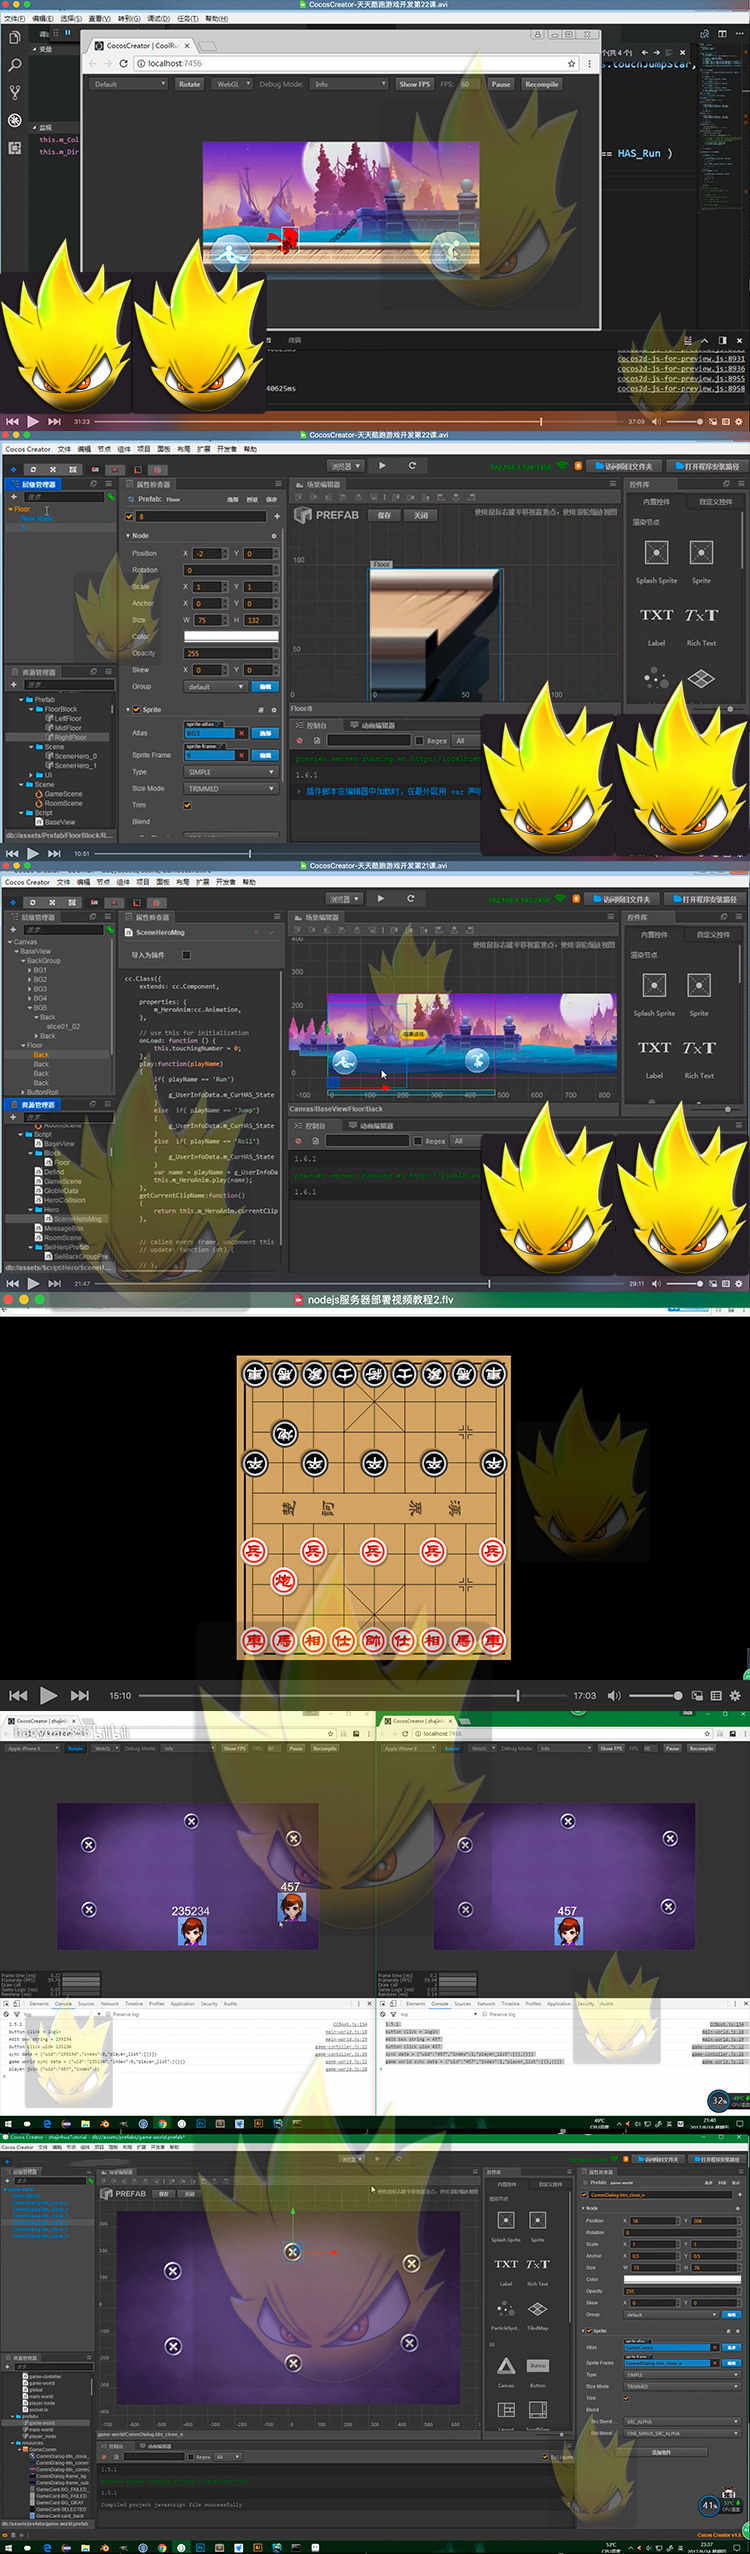Open 开发者 menu in Floor prefab editor
The width and height of the screenshot is (750, 2554).
pyautogui.click(x=226, y=448)
